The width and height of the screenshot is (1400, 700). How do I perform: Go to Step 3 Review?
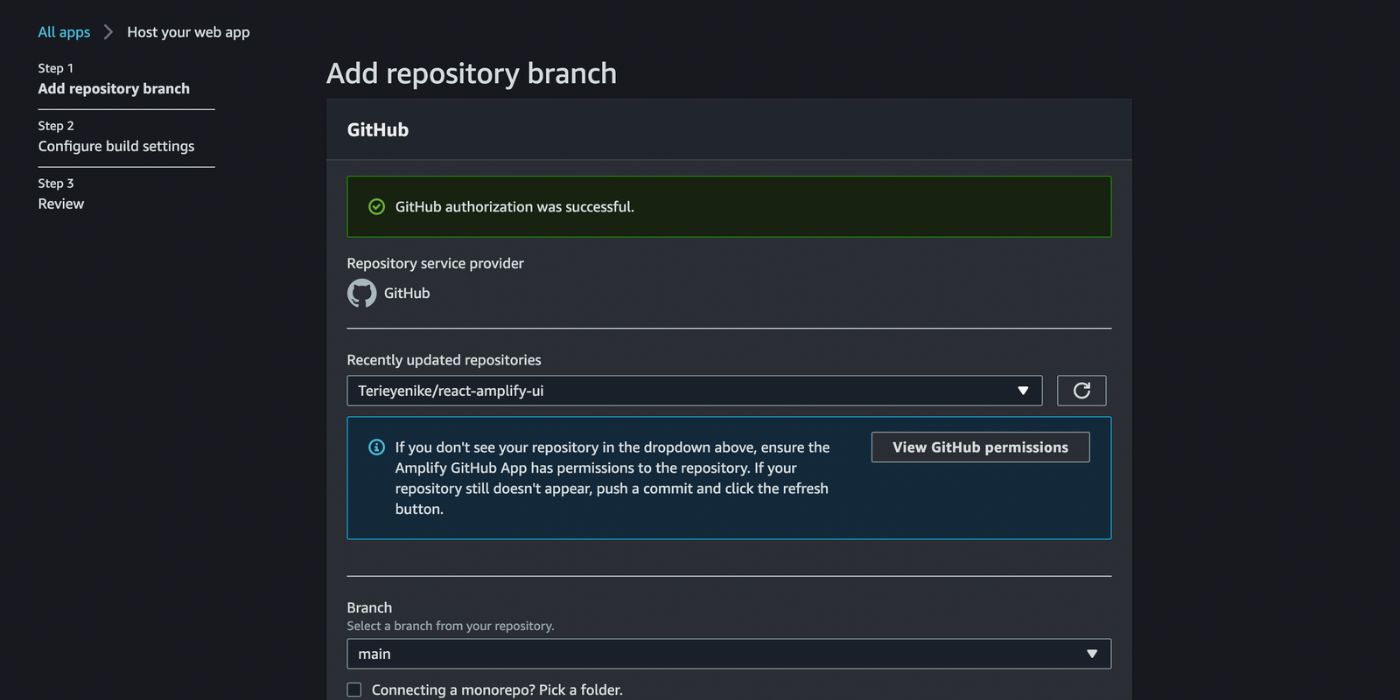click(61, 204)
